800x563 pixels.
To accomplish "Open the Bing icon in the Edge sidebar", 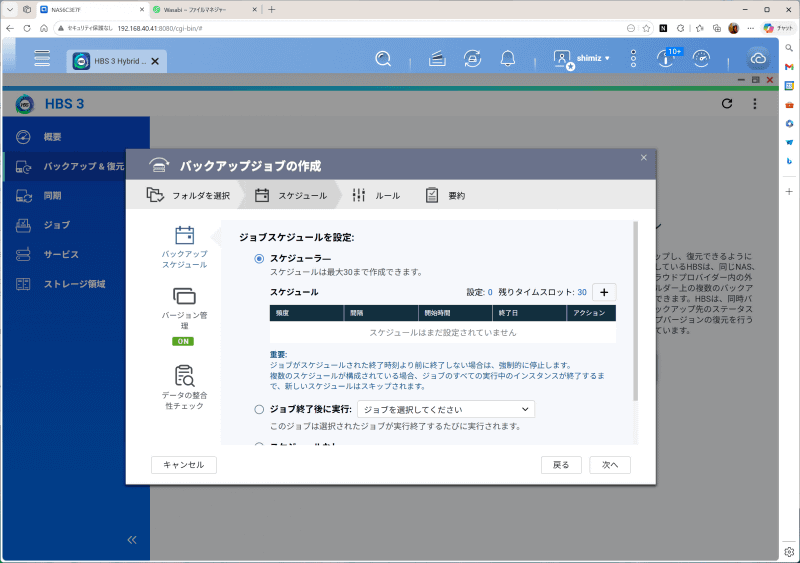I will 789,161.
